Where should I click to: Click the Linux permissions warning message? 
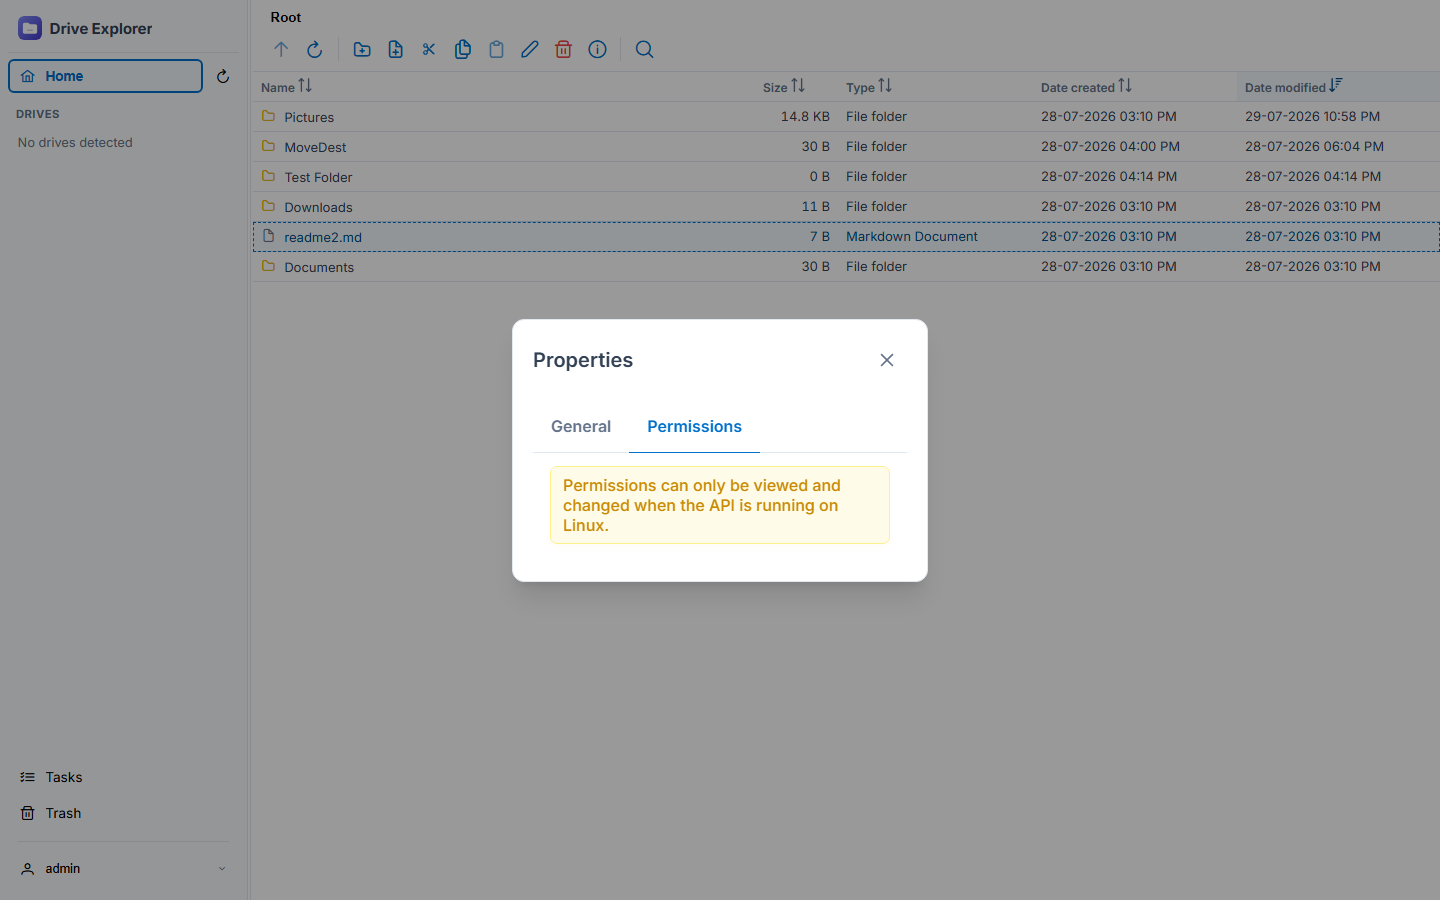tap(720, 505)
